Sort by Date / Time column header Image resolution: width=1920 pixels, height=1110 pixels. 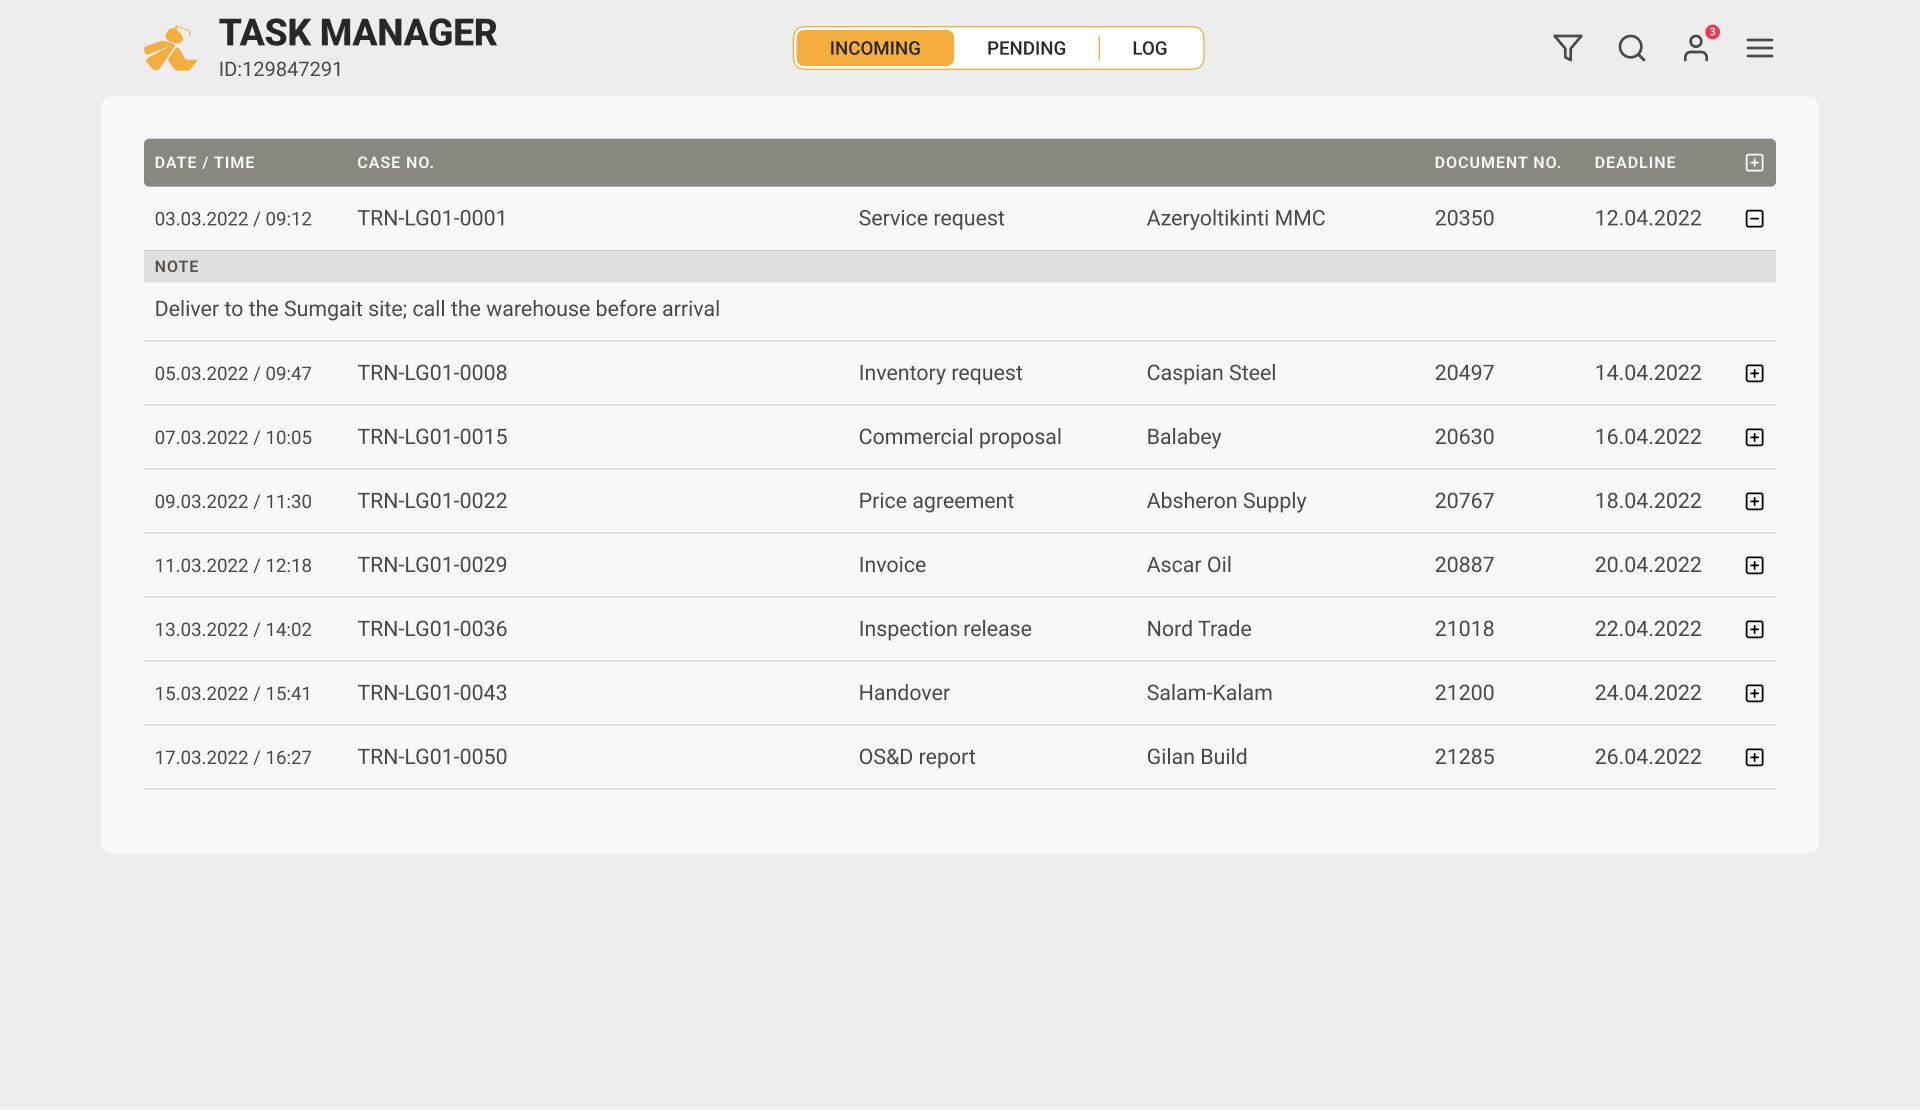205,163
